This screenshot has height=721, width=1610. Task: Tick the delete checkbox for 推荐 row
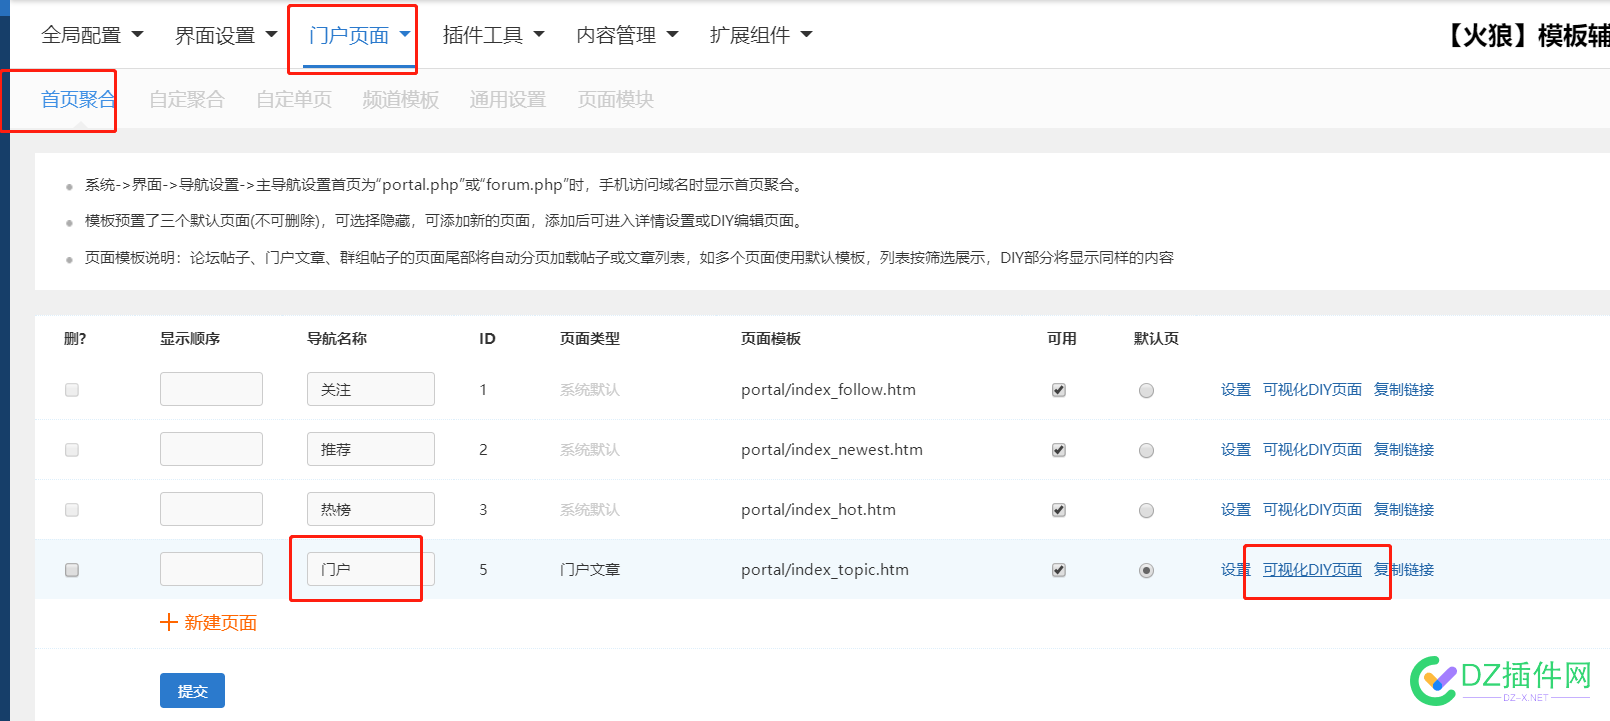[72, 450]
